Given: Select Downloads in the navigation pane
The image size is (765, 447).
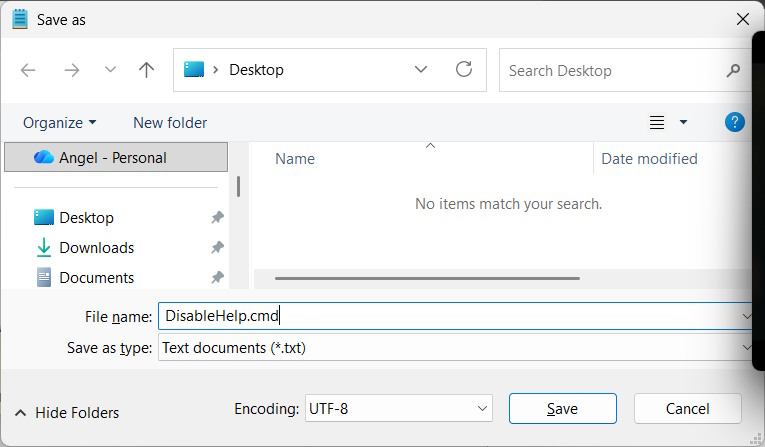Looking at the screenshot, I should 97,248.
